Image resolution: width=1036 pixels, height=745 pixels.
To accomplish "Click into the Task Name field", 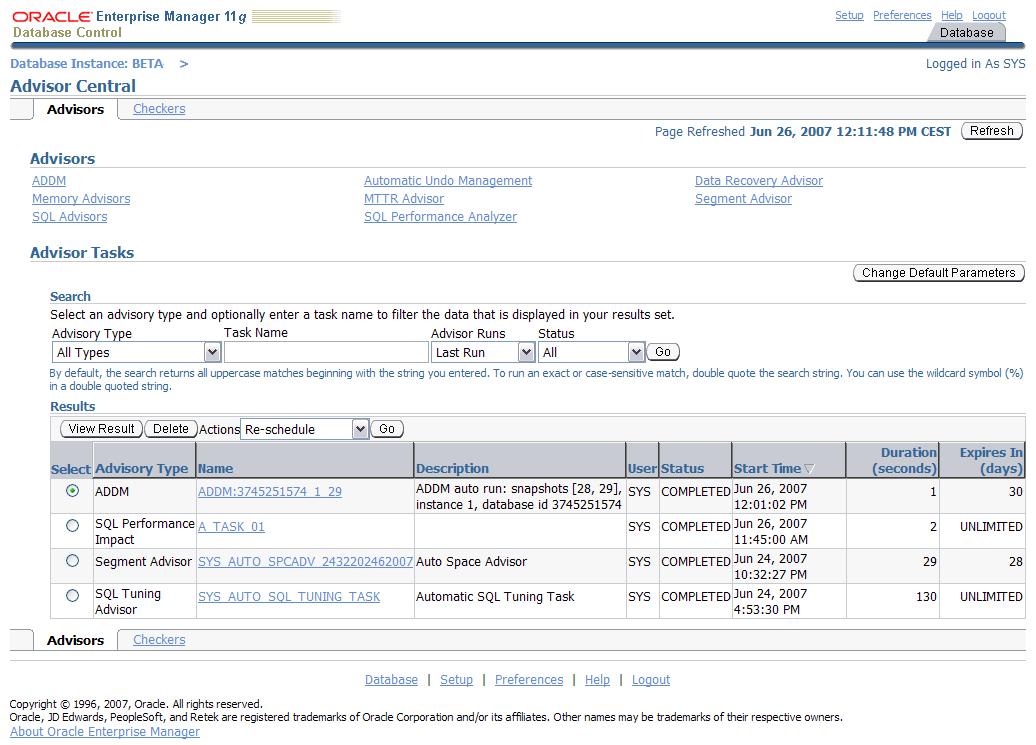I will pos(326,352).
